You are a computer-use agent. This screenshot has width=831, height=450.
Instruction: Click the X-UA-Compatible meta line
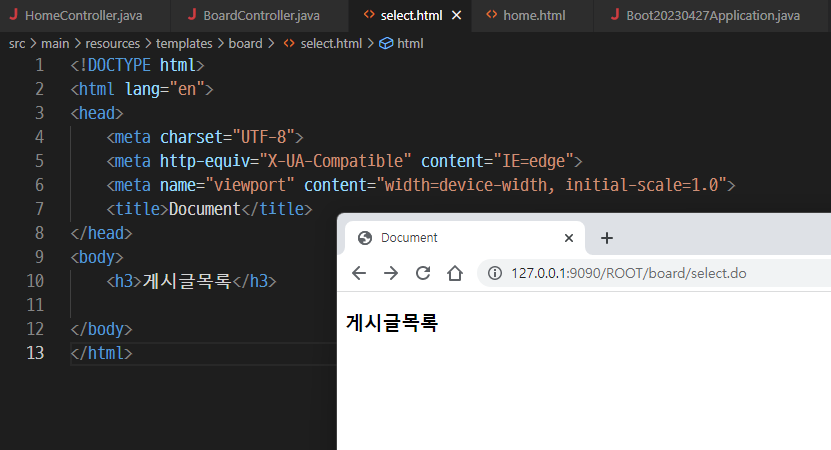(x=344, y=161)
